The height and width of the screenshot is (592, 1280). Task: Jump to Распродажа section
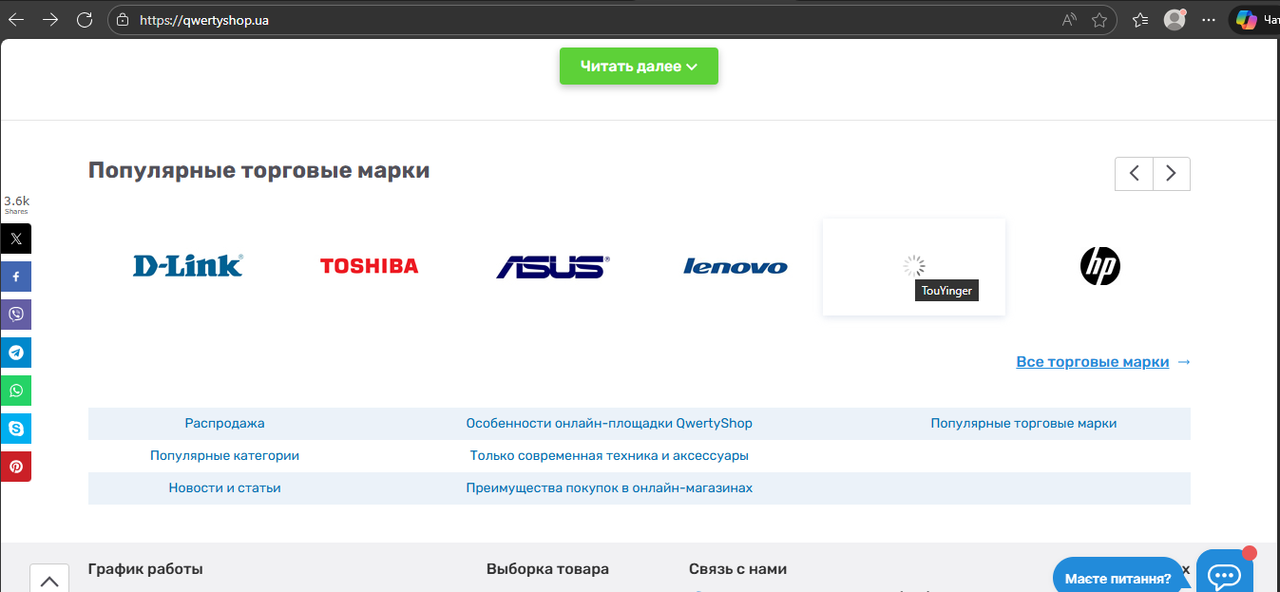tap(225, 423)
